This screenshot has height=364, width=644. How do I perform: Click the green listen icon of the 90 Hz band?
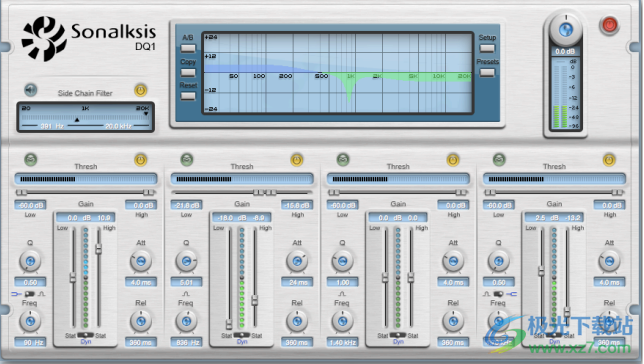click(x=31, y=159)
